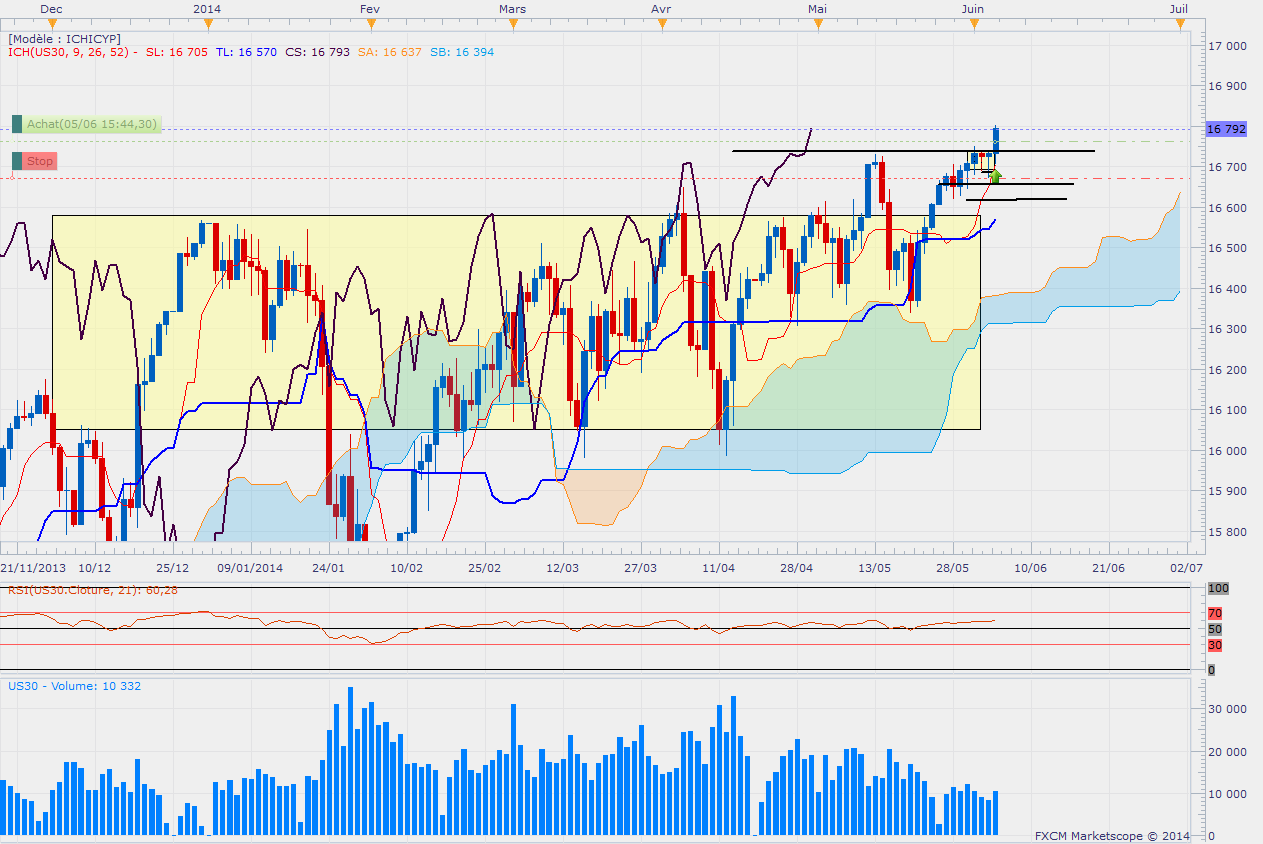
Task: Click the 11/04 date label
Action: [719, 567]
